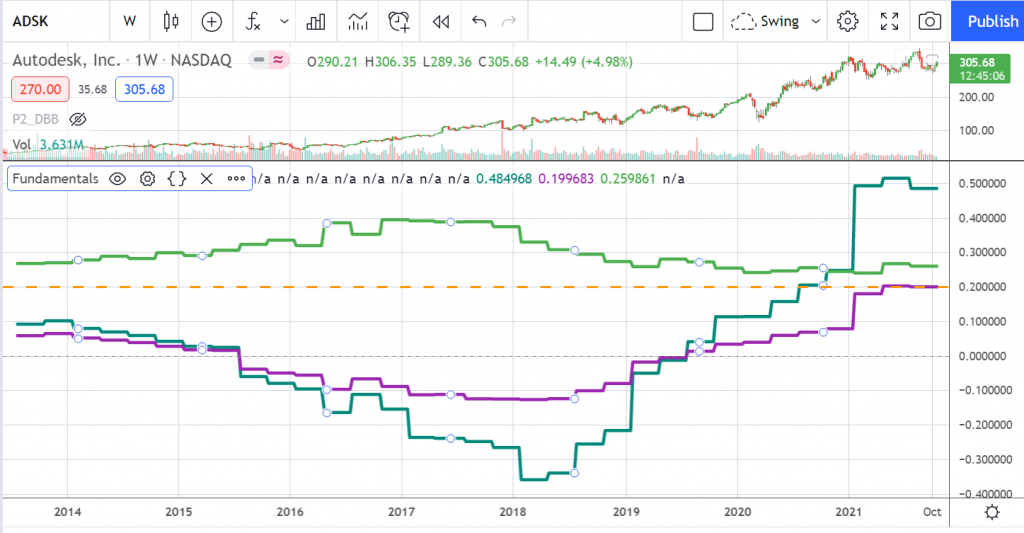Expand the indicator templates dropdown arrow

click(286, 21)
